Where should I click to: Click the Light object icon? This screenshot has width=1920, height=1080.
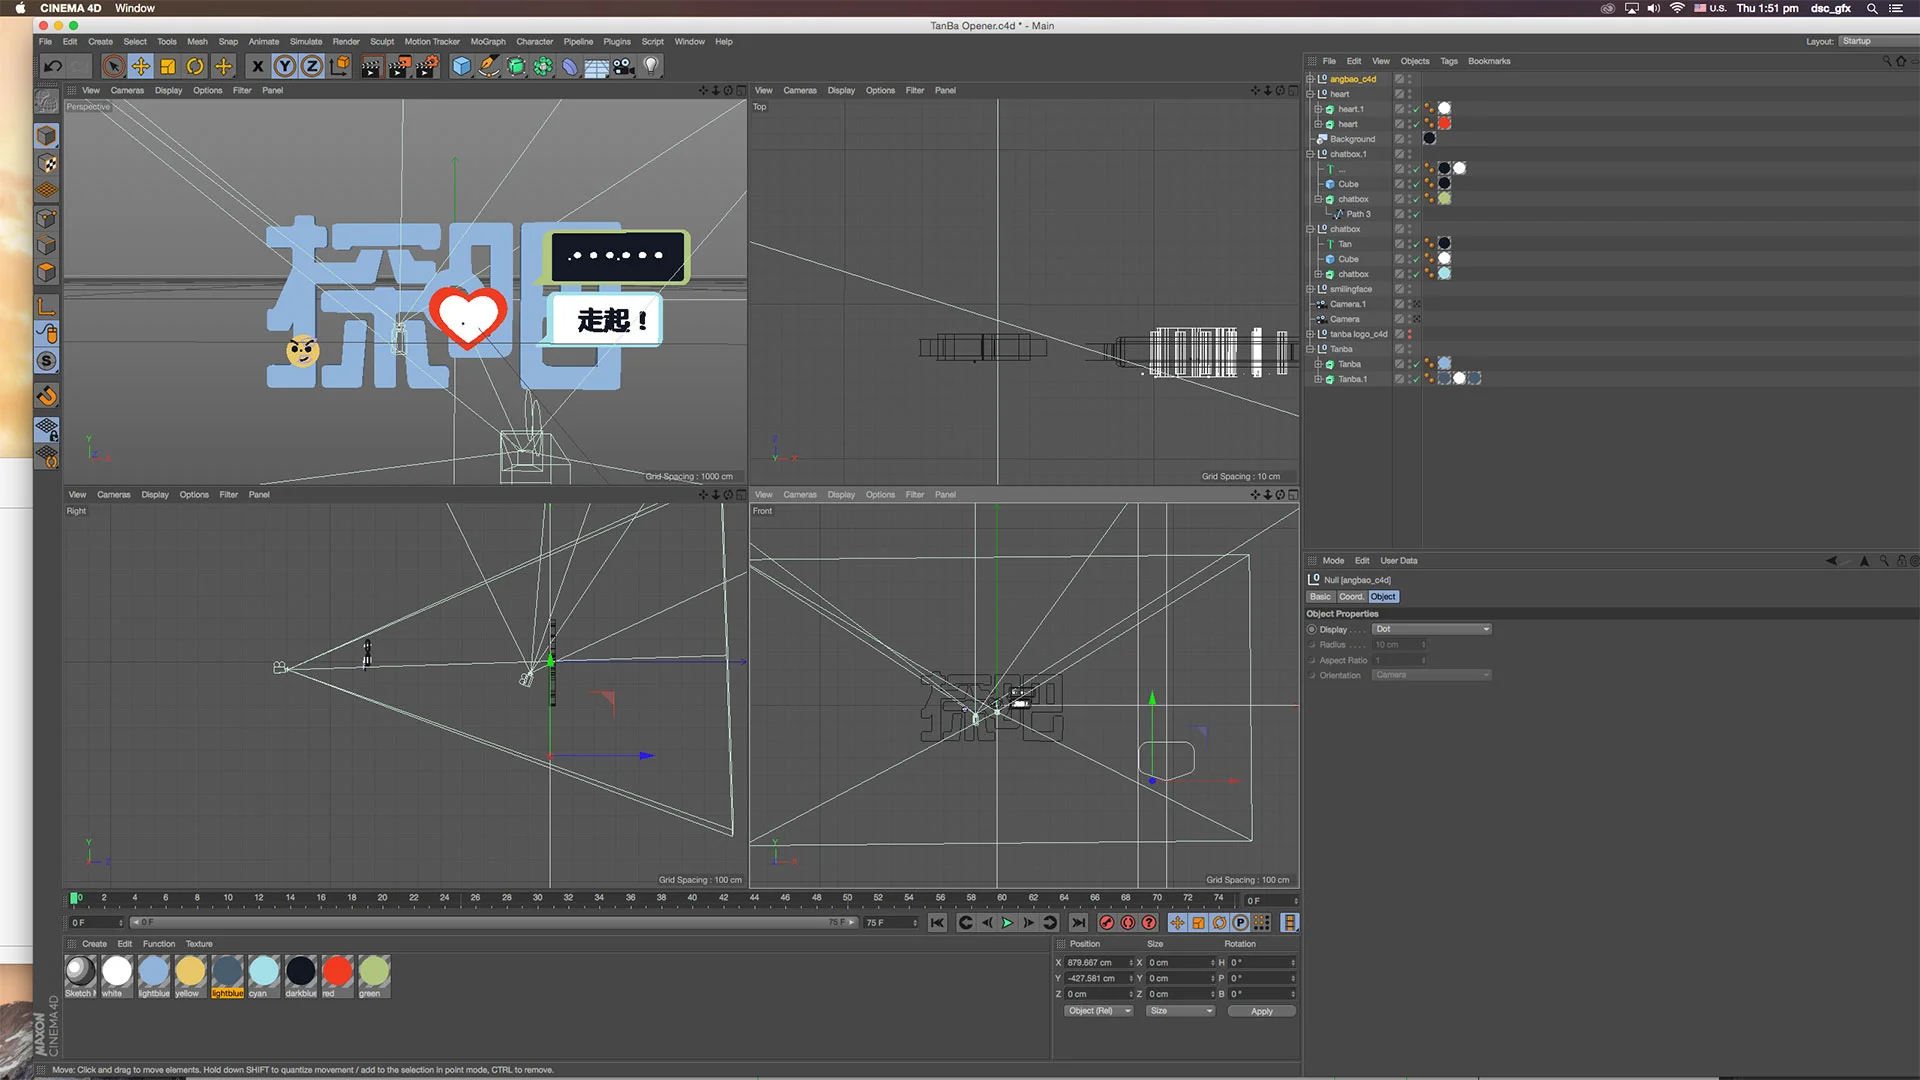pos(651,66)
